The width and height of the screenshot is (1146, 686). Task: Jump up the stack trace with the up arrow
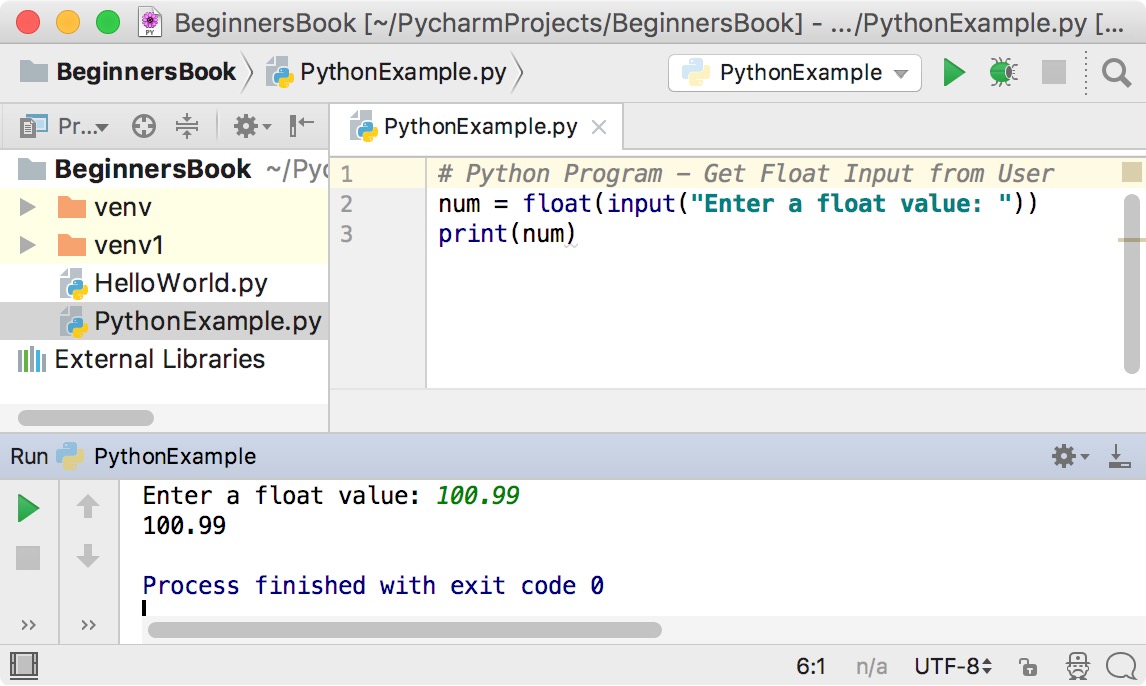pyautogui.click(x=88, y=508)
